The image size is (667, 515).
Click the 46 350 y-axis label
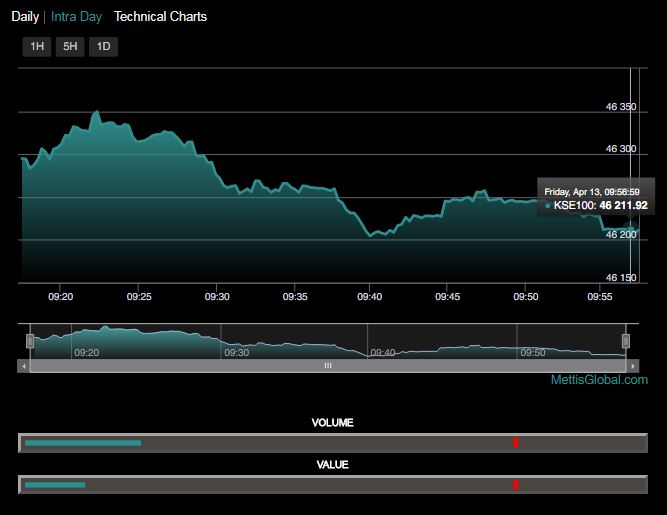click(x=621, y=107)
